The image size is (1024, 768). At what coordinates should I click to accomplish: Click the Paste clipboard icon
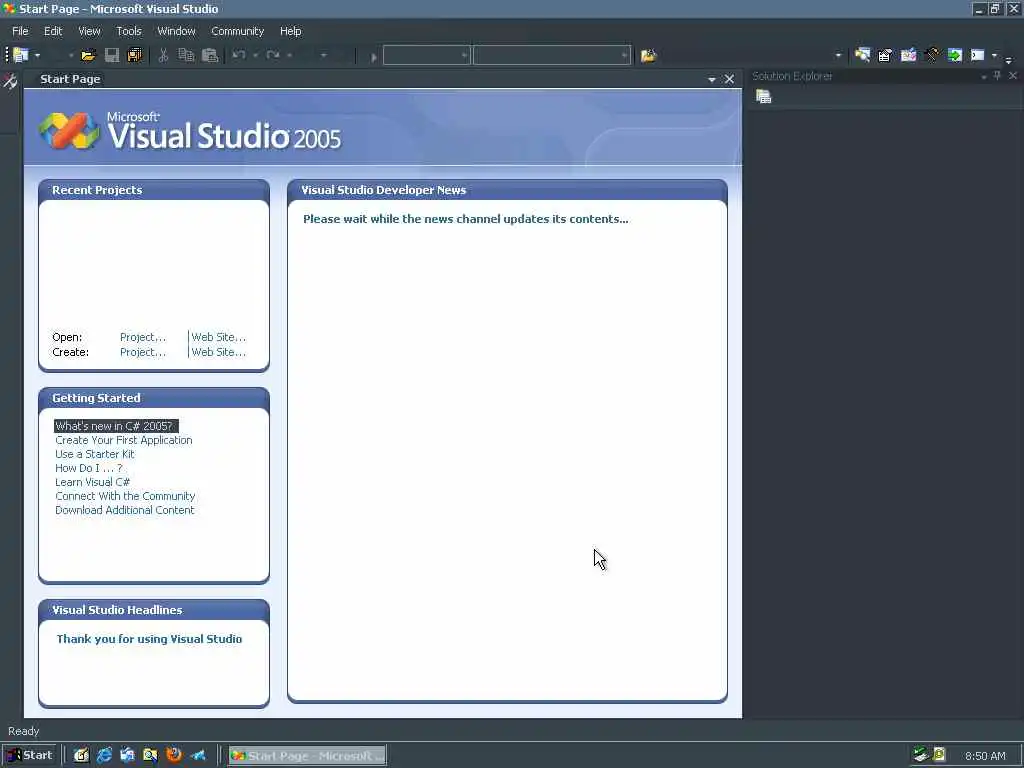point(210,56)
